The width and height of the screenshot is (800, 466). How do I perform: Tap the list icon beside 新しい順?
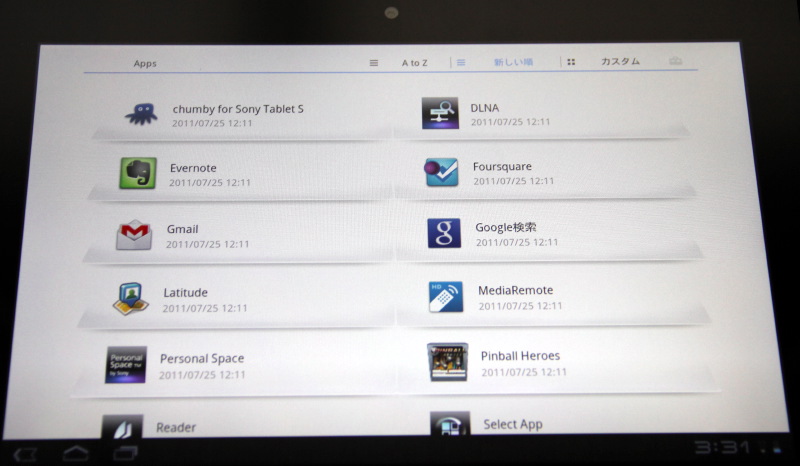point(461,62)
